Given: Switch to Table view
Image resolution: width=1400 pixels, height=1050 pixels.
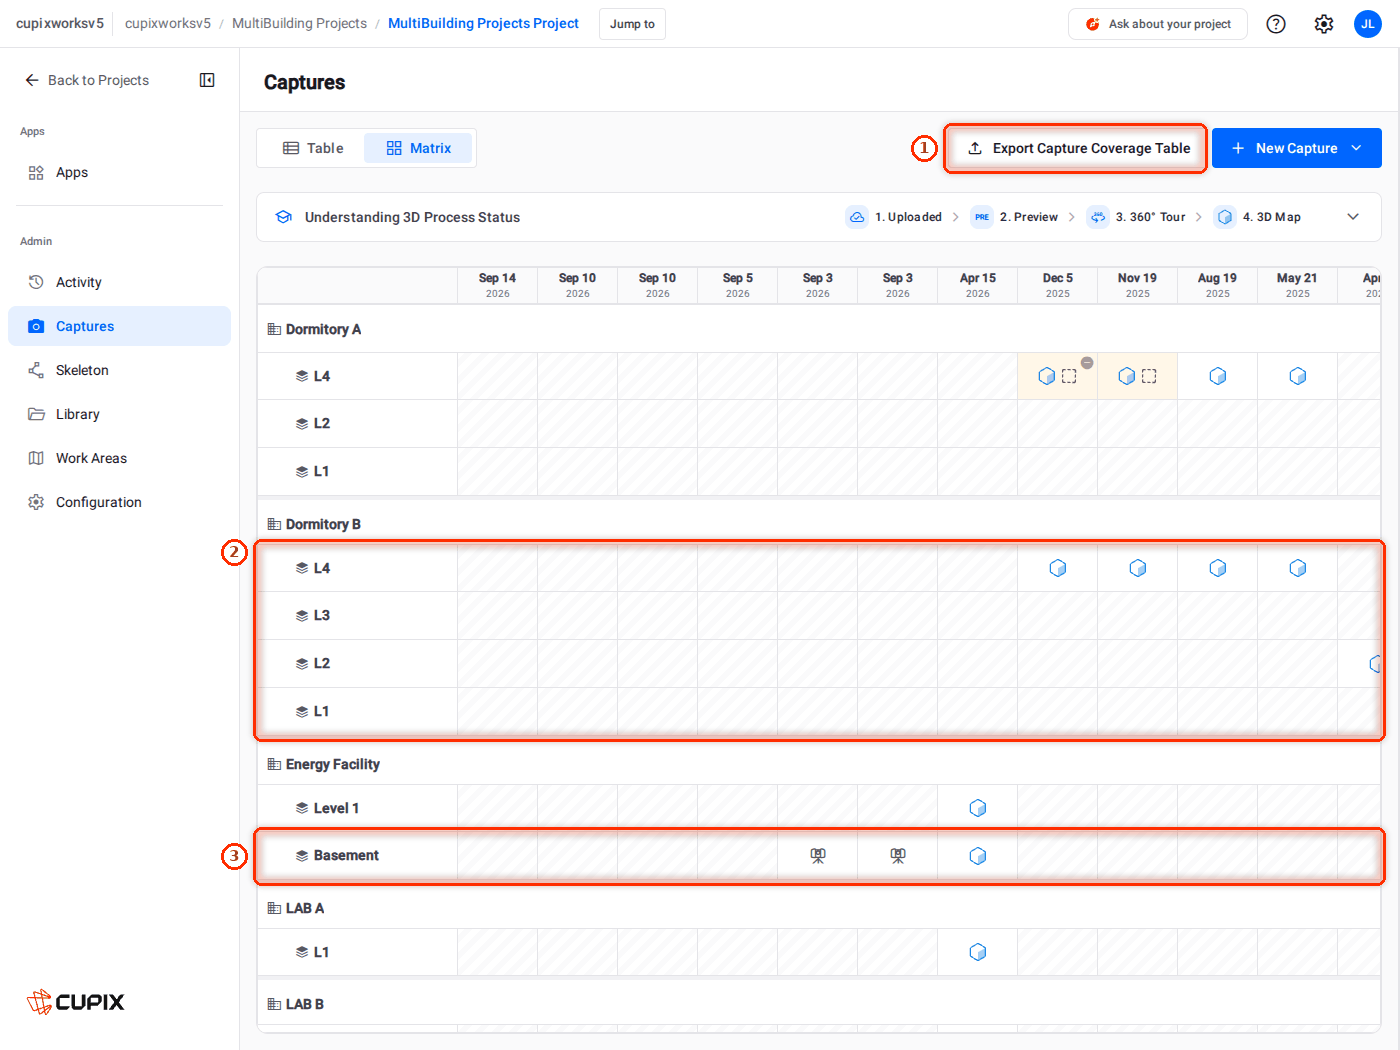Looking at the screenshot, I should (313, 148).
